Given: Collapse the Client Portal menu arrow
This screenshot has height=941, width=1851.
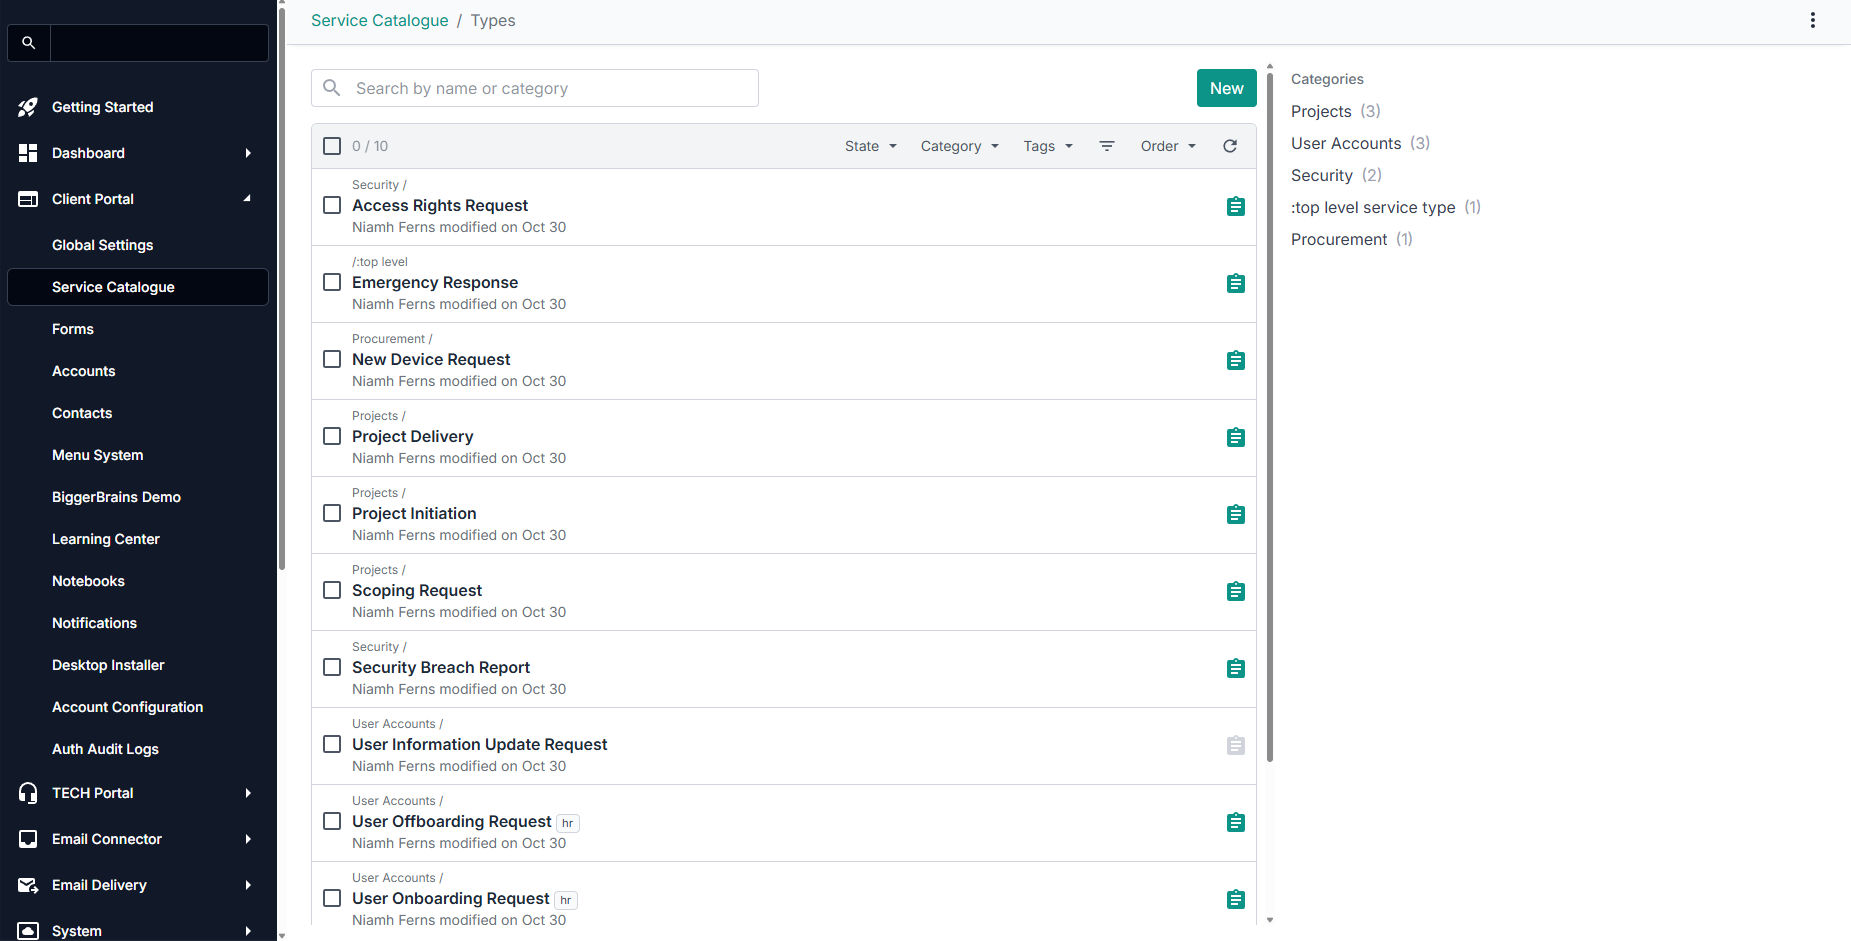Looking at the screenshot, I should click(x=248, y=199).
